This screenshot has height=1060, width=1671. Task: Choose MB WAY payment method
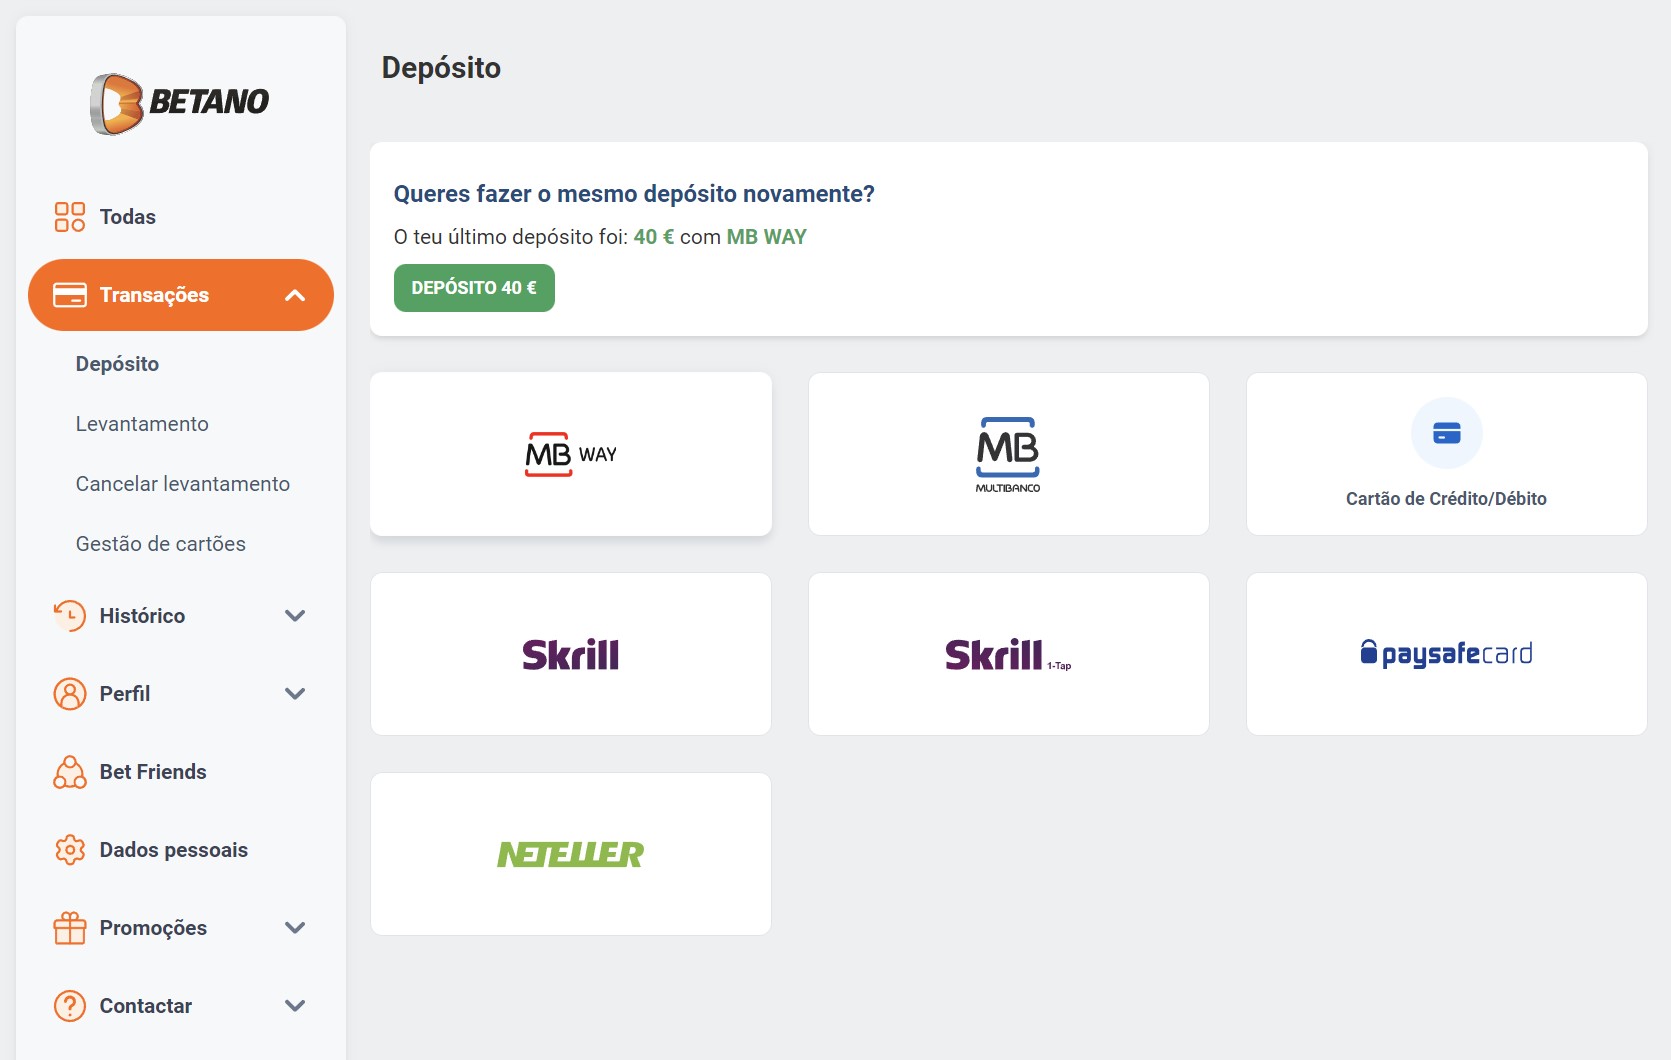[571, 454]
